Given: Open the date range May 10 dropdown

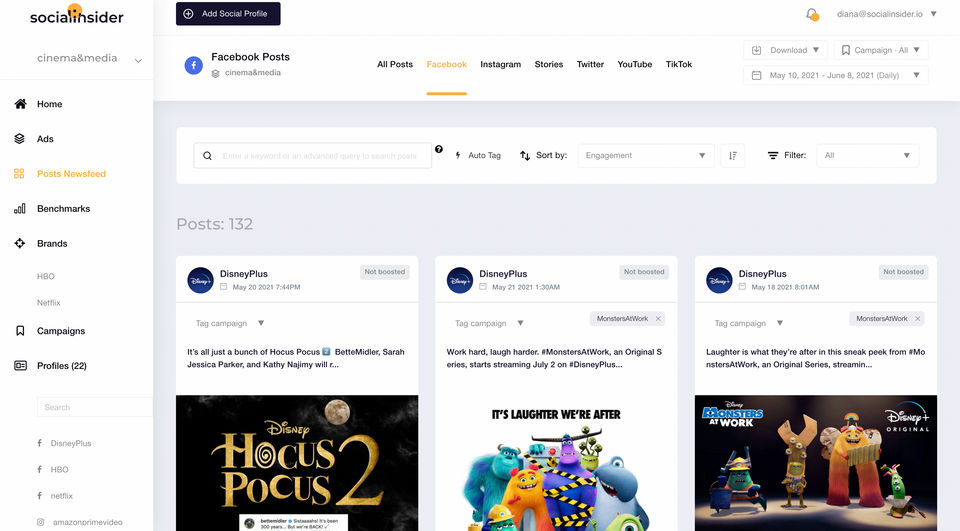Looking at the screenshot, I should click(836, 75).
